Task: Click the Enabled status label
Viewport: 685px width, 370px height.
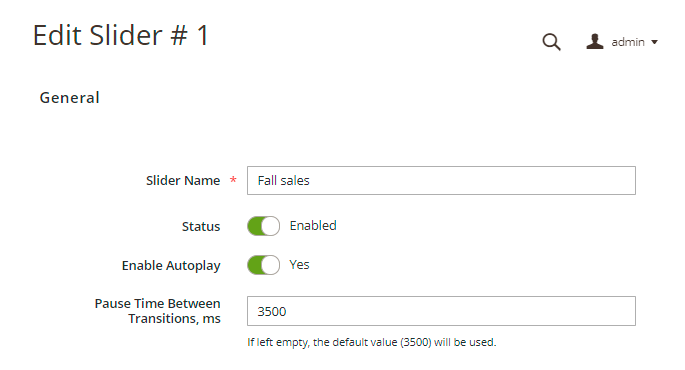Action: [x=313, y=225]
